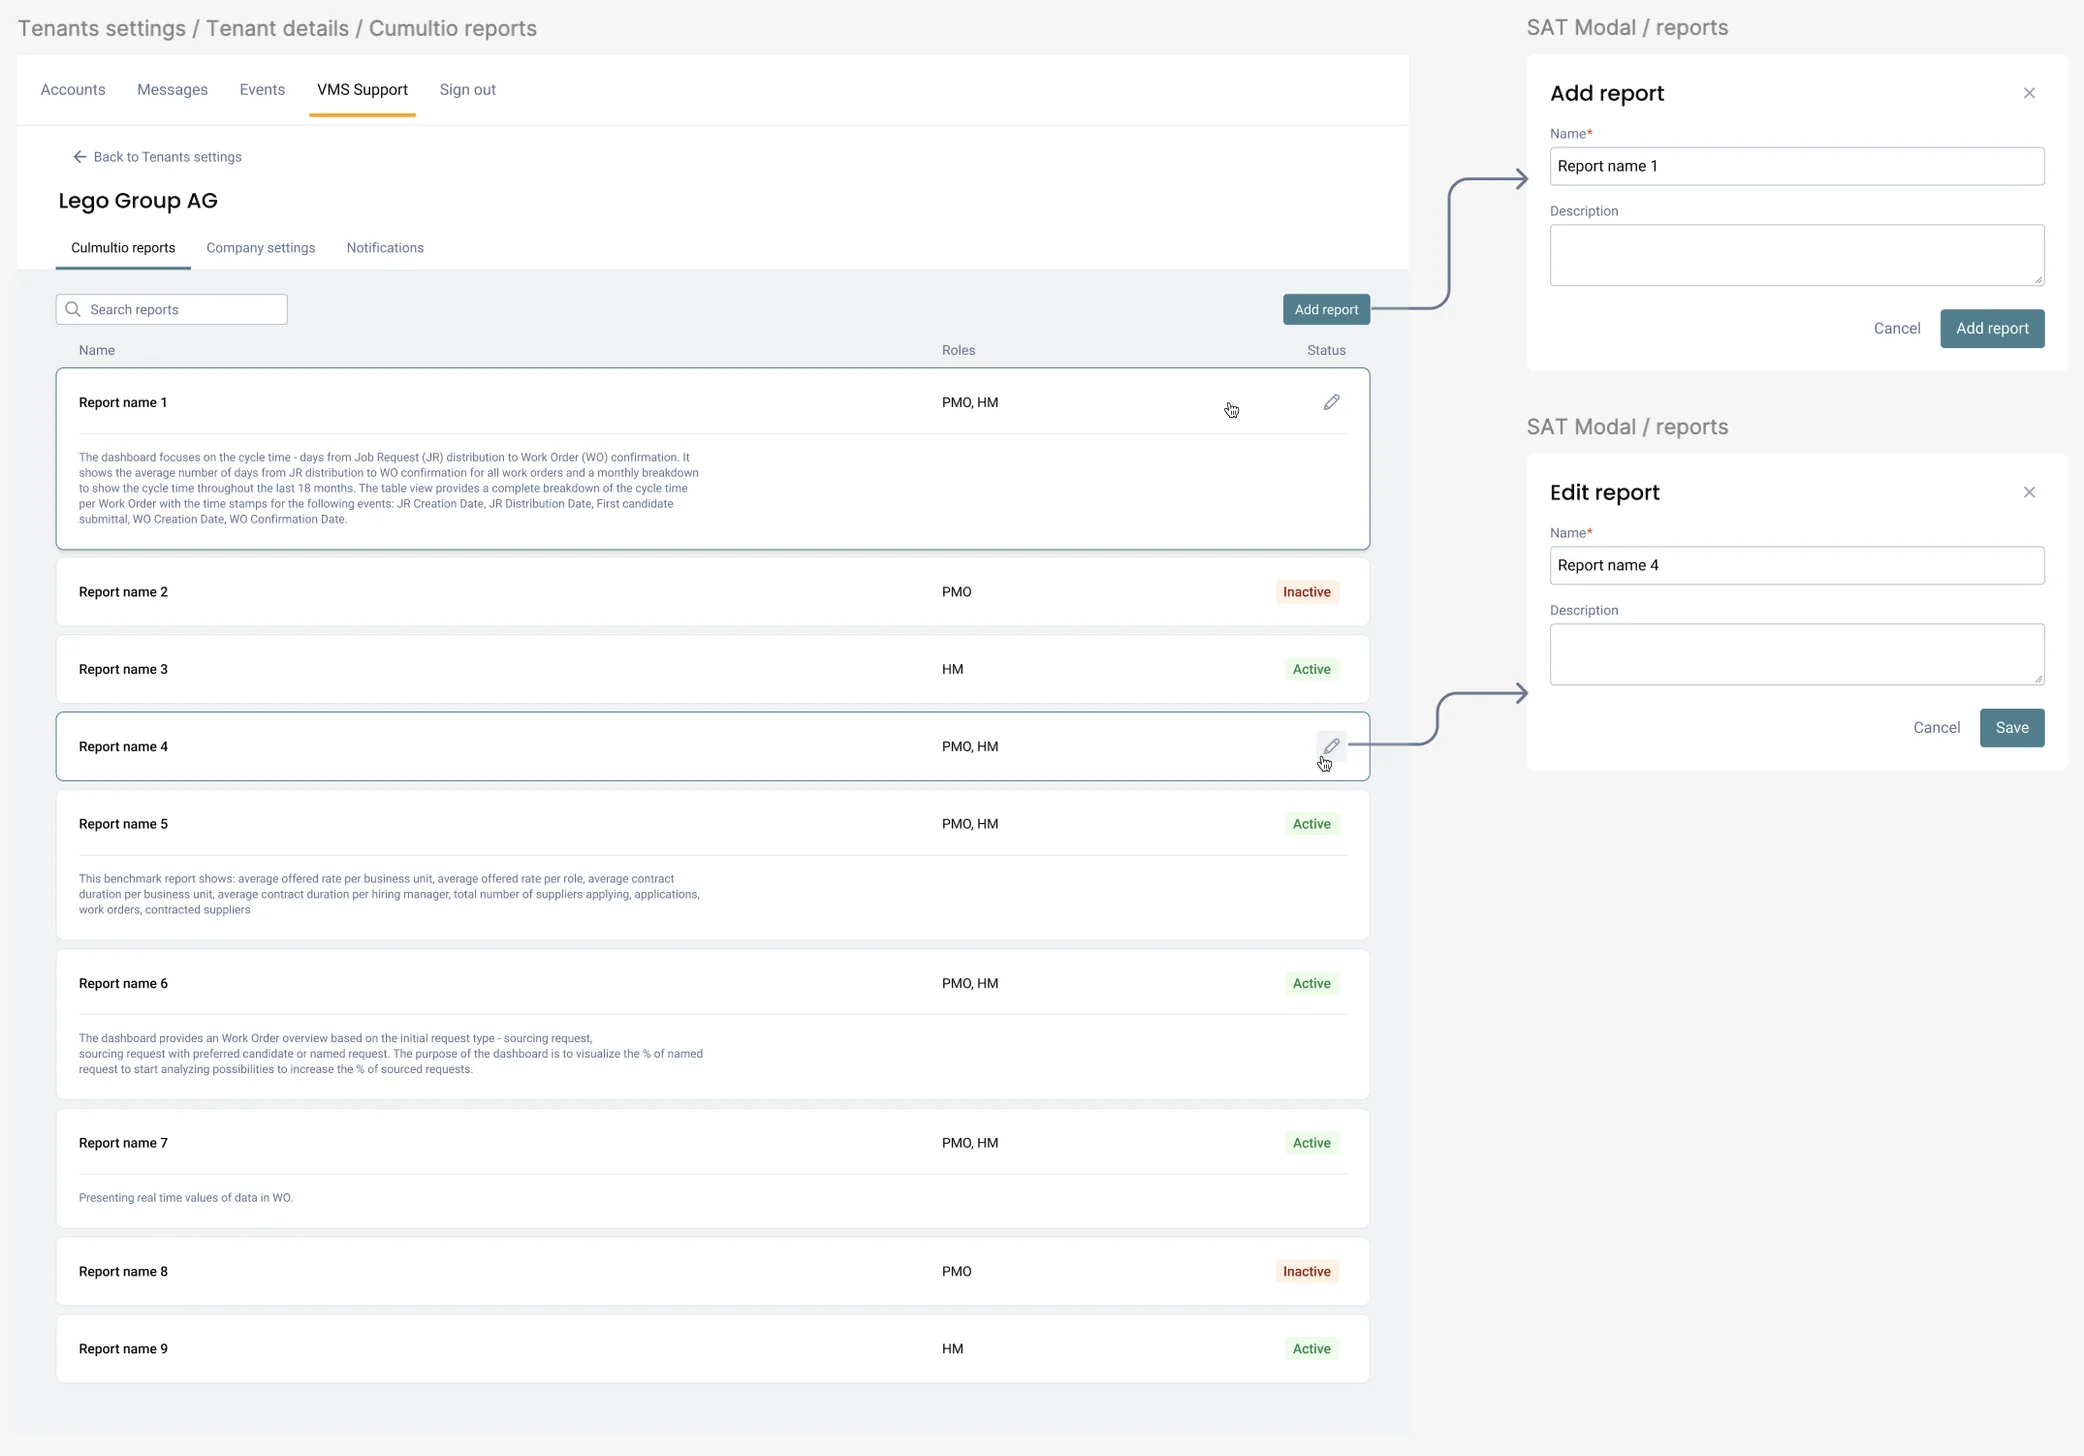Select the Report name 1 row title
Image resolution: width=2084 pixels, height=1456 pixels.
[x=123, y=402]
